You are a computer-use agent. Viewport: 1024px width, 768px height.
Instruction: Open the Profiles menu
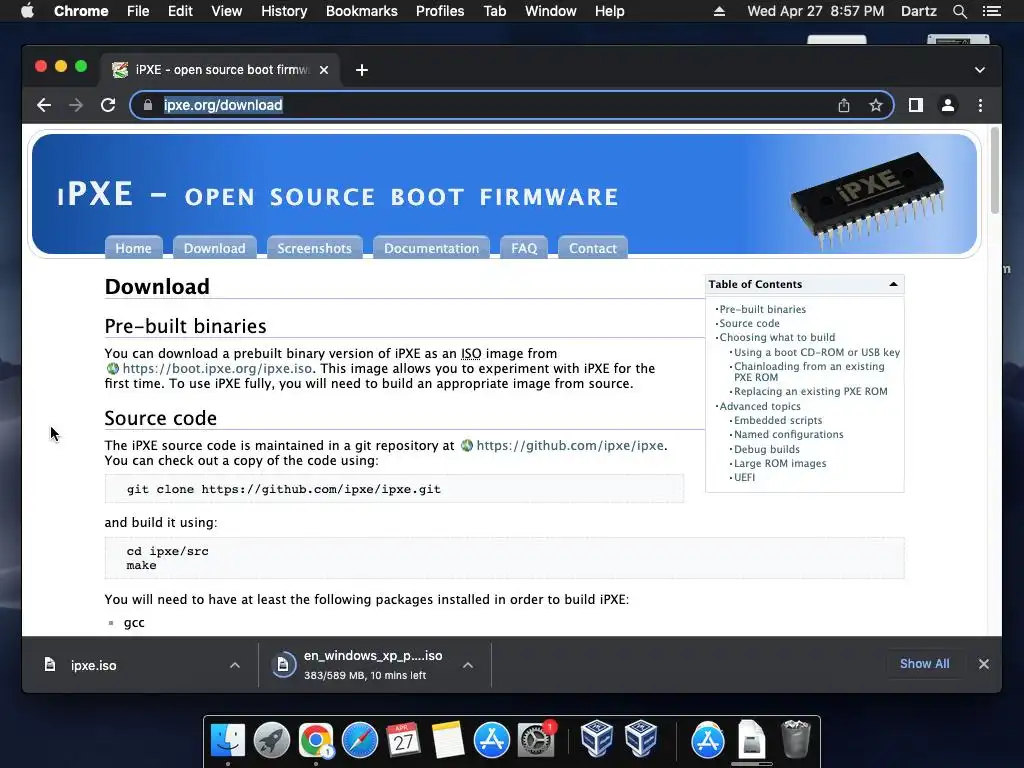pyautogui.click(x=440, y=11)
